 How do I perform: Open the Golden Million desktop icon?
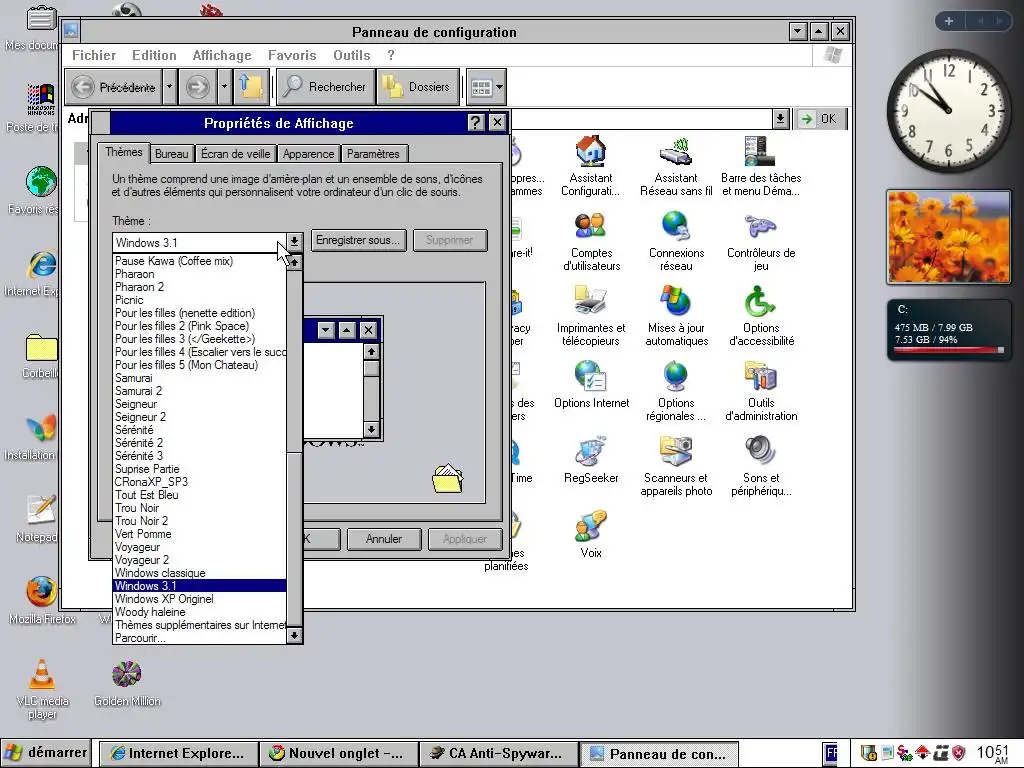tap(127, 683)
